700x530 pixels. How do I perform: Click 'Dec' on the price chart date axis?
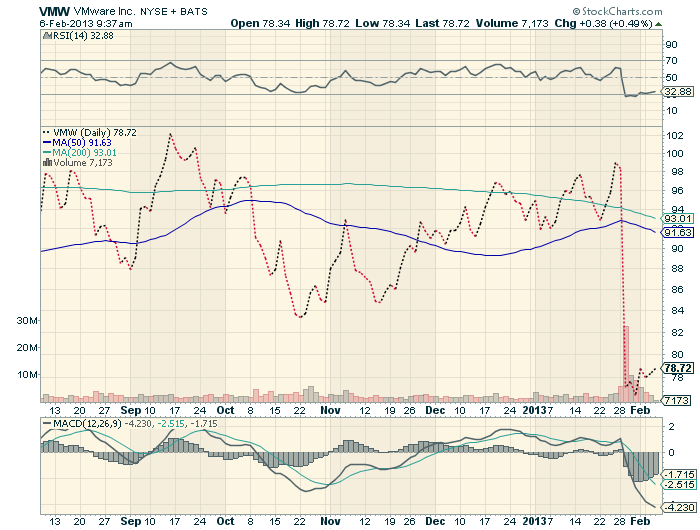(435, 410)
